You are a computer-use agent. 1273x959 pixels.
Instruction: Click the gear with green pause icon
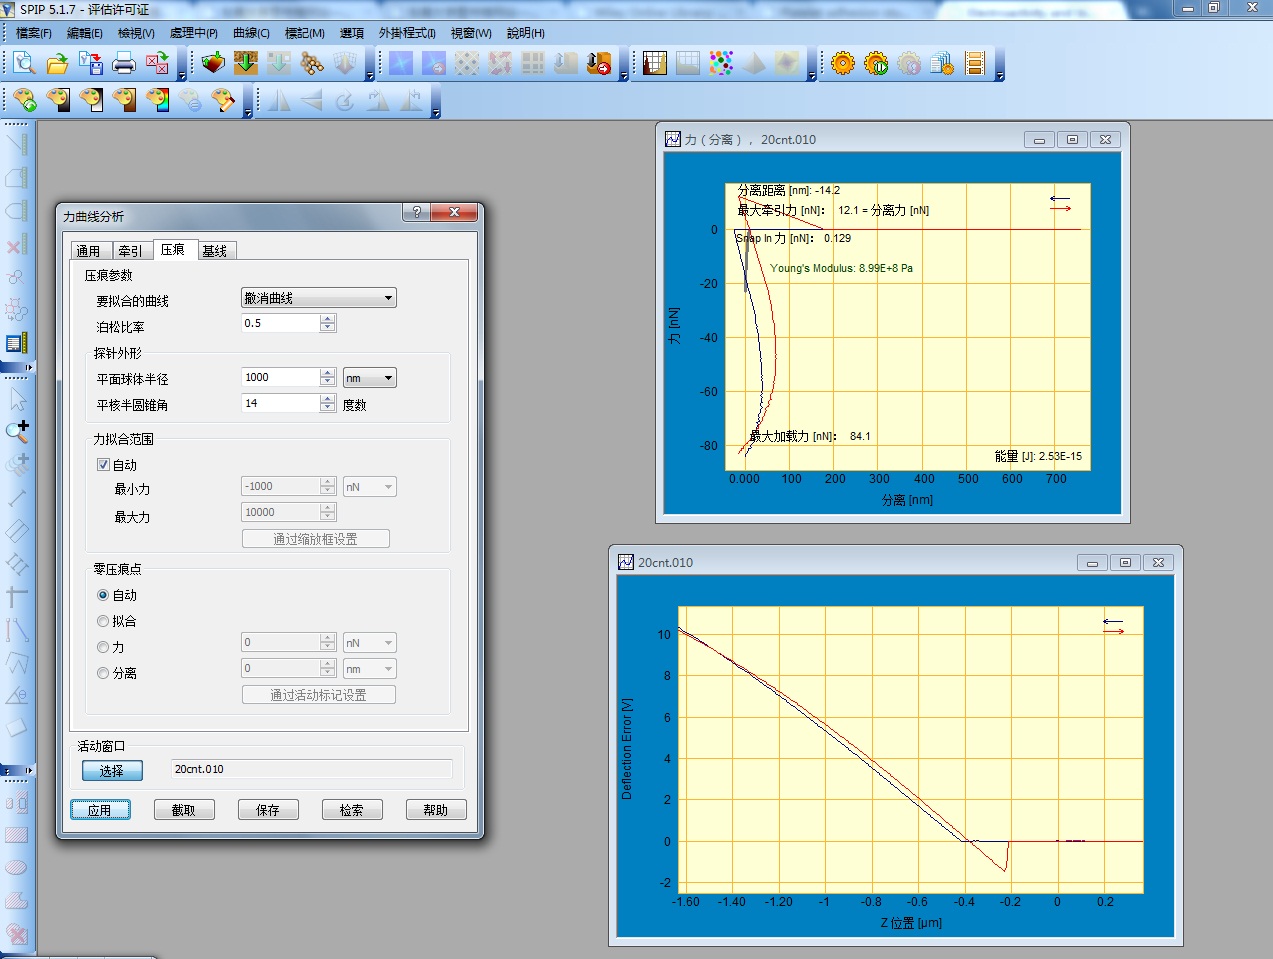tap(876, 64)
